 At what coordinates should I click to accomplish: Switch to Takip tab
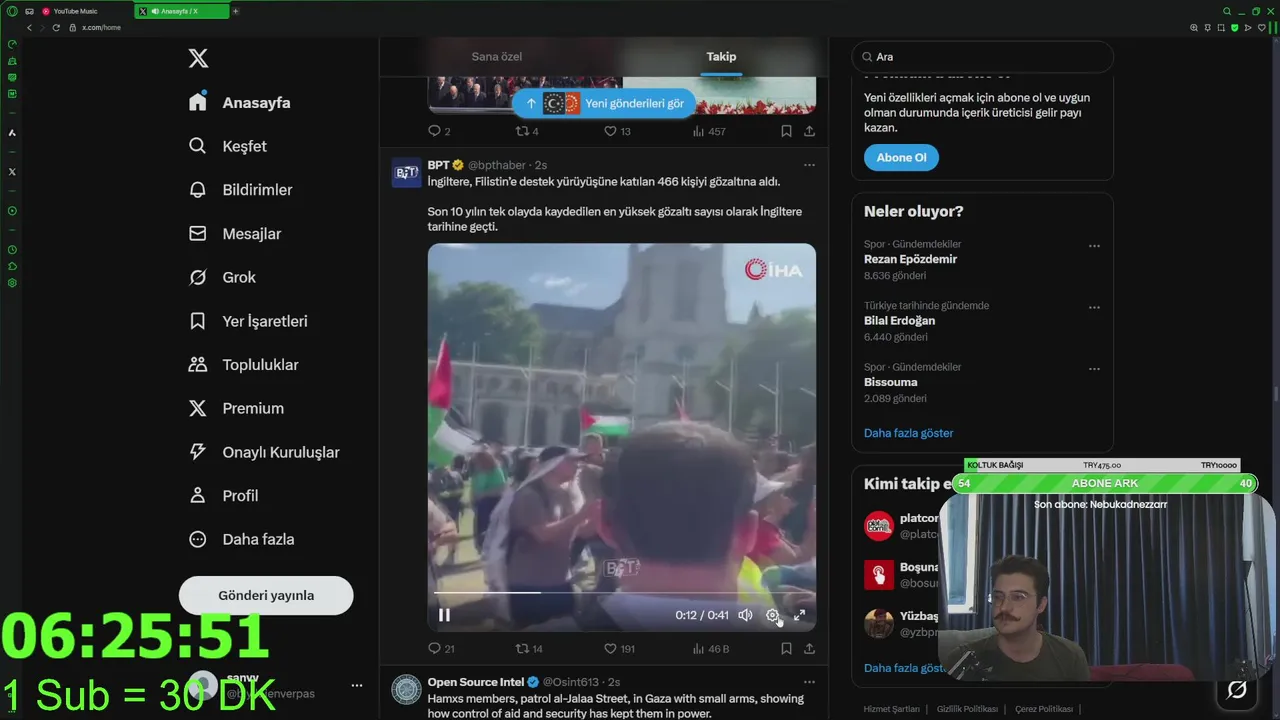tap(721, 57)
